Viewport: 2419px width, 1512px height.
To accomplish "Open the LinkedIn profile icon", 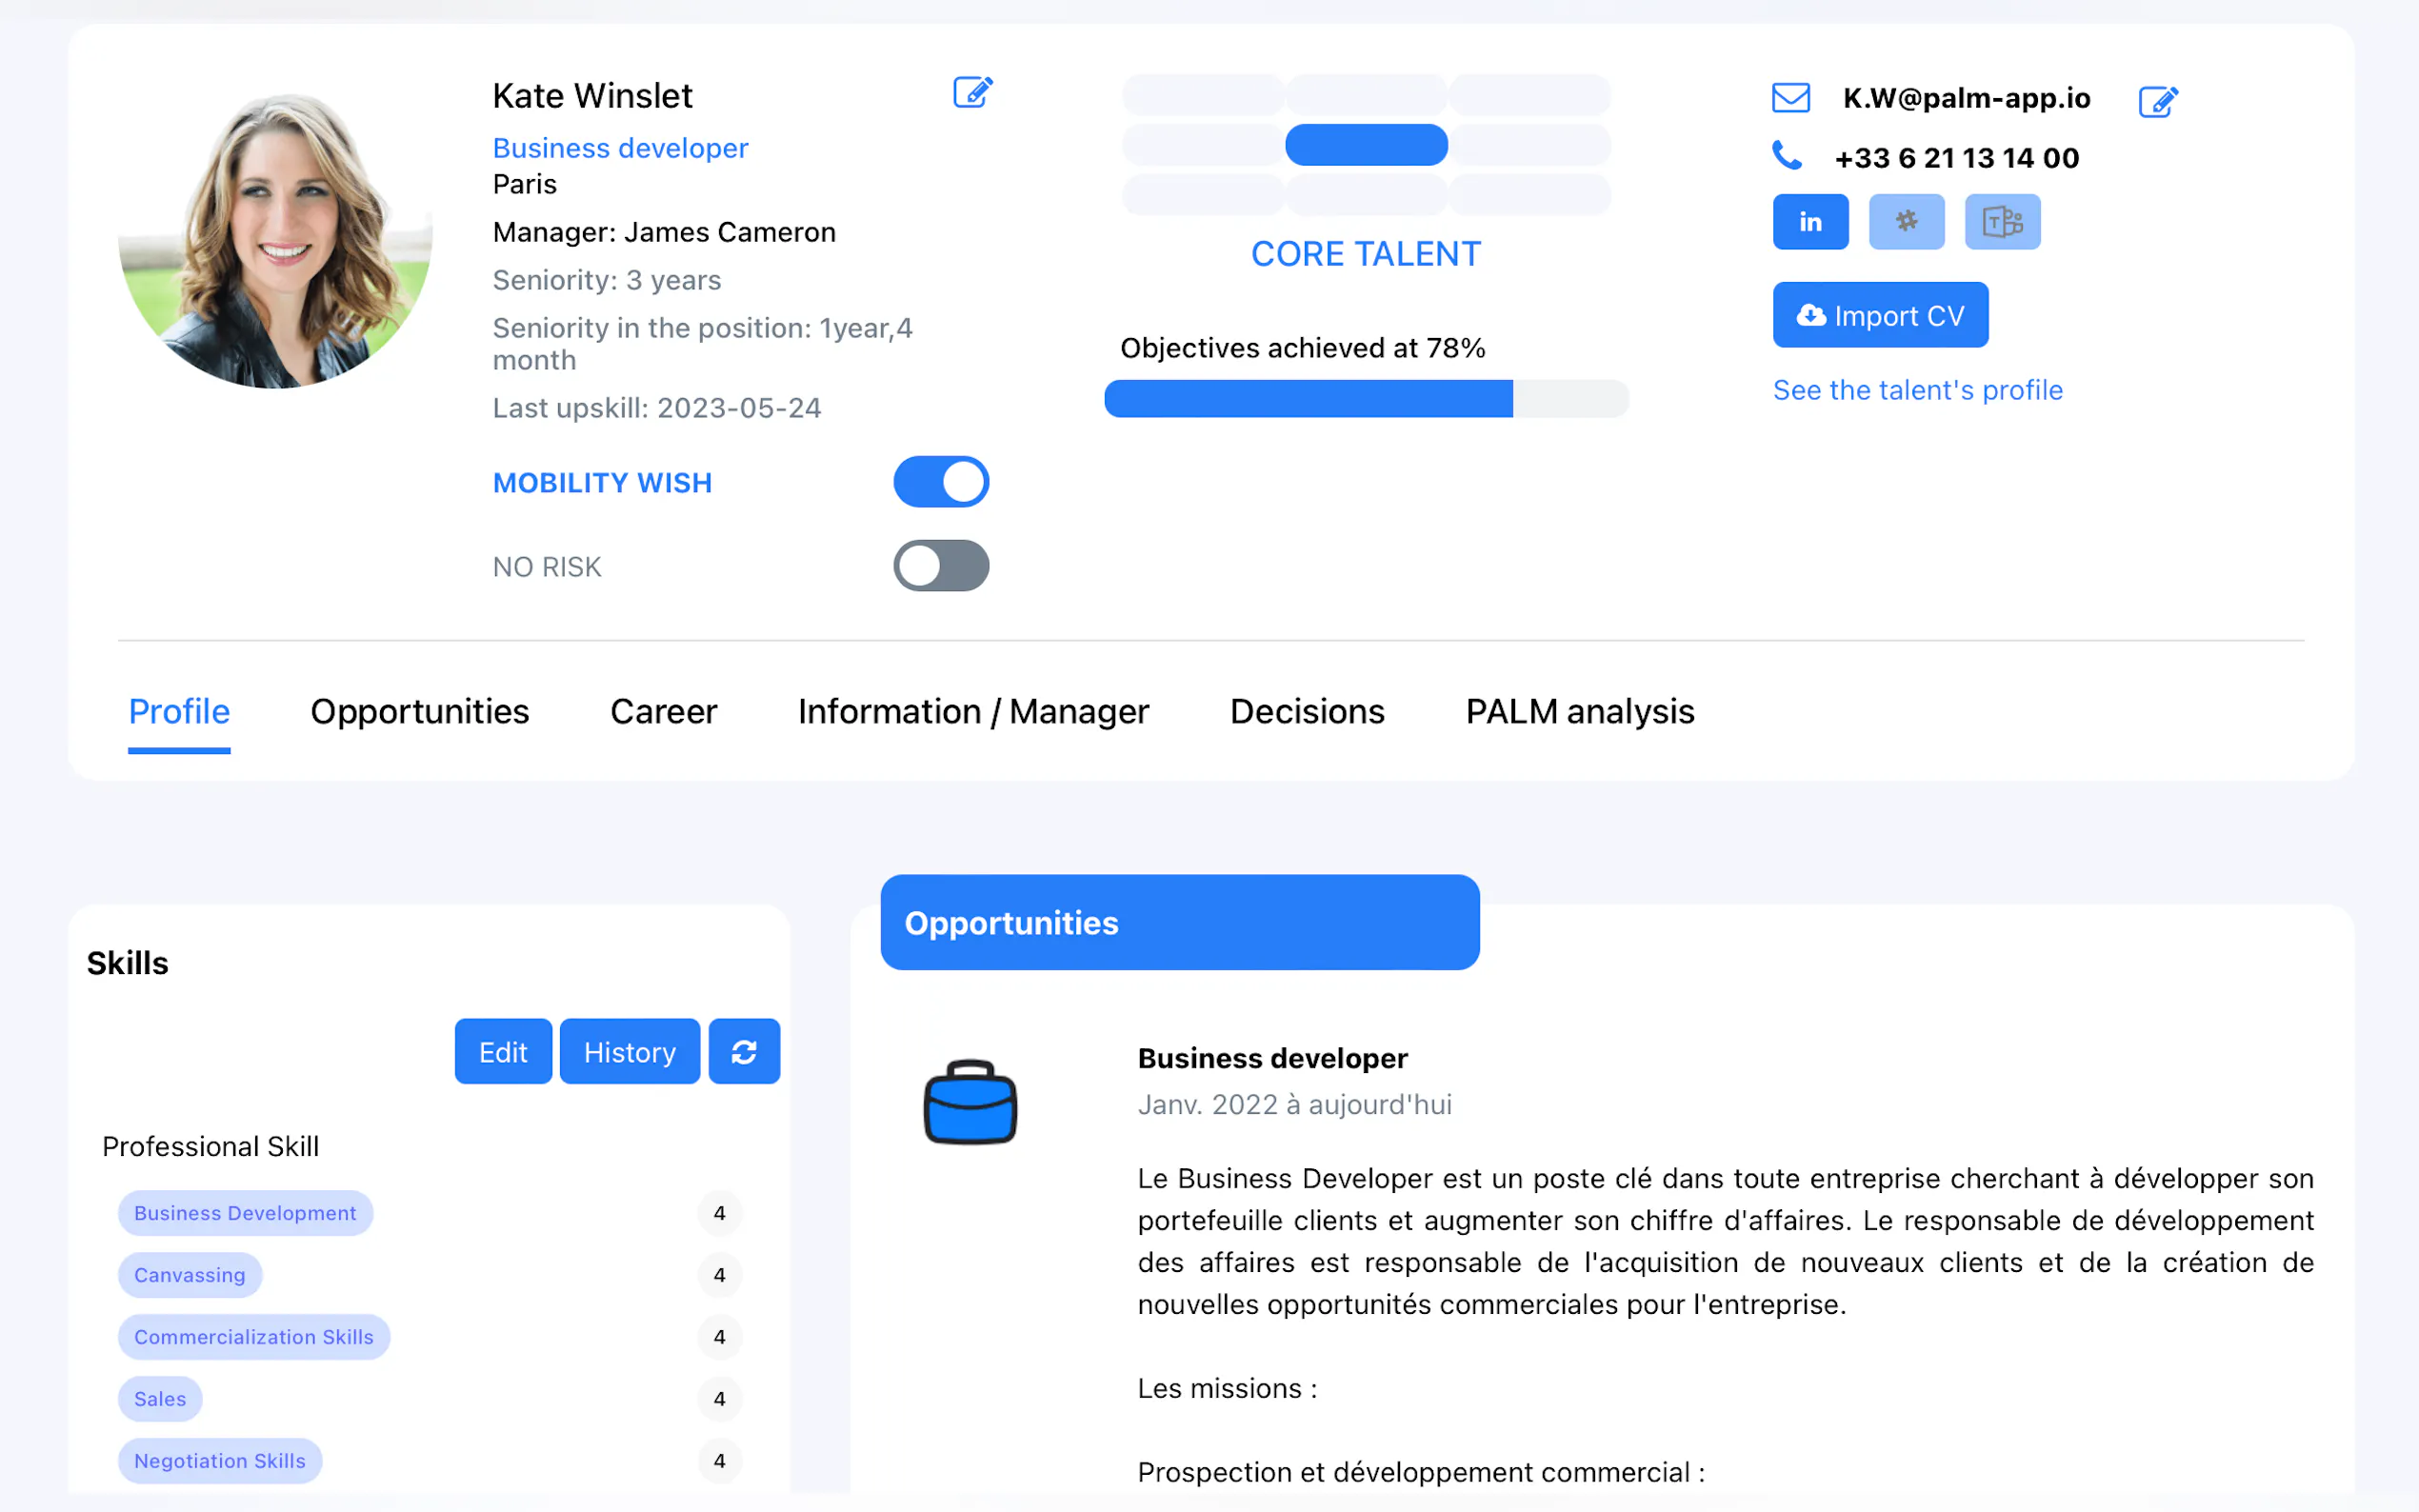I will (1809, 222).
